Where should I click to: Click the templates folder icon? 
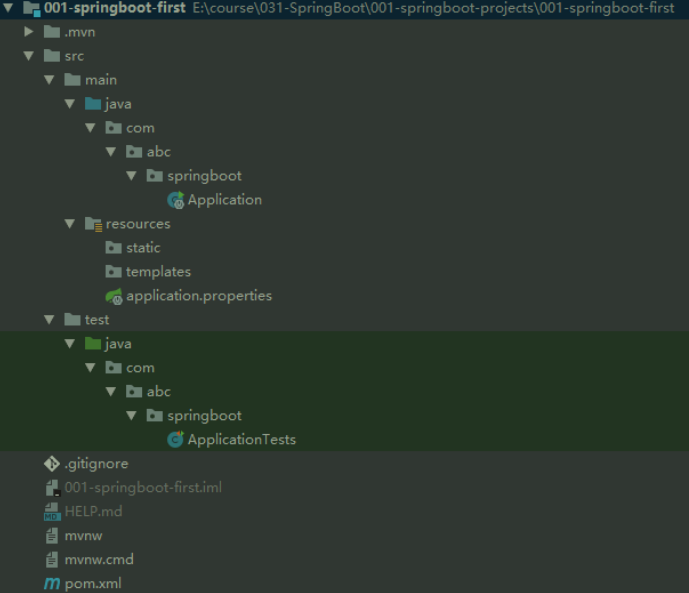113,272
